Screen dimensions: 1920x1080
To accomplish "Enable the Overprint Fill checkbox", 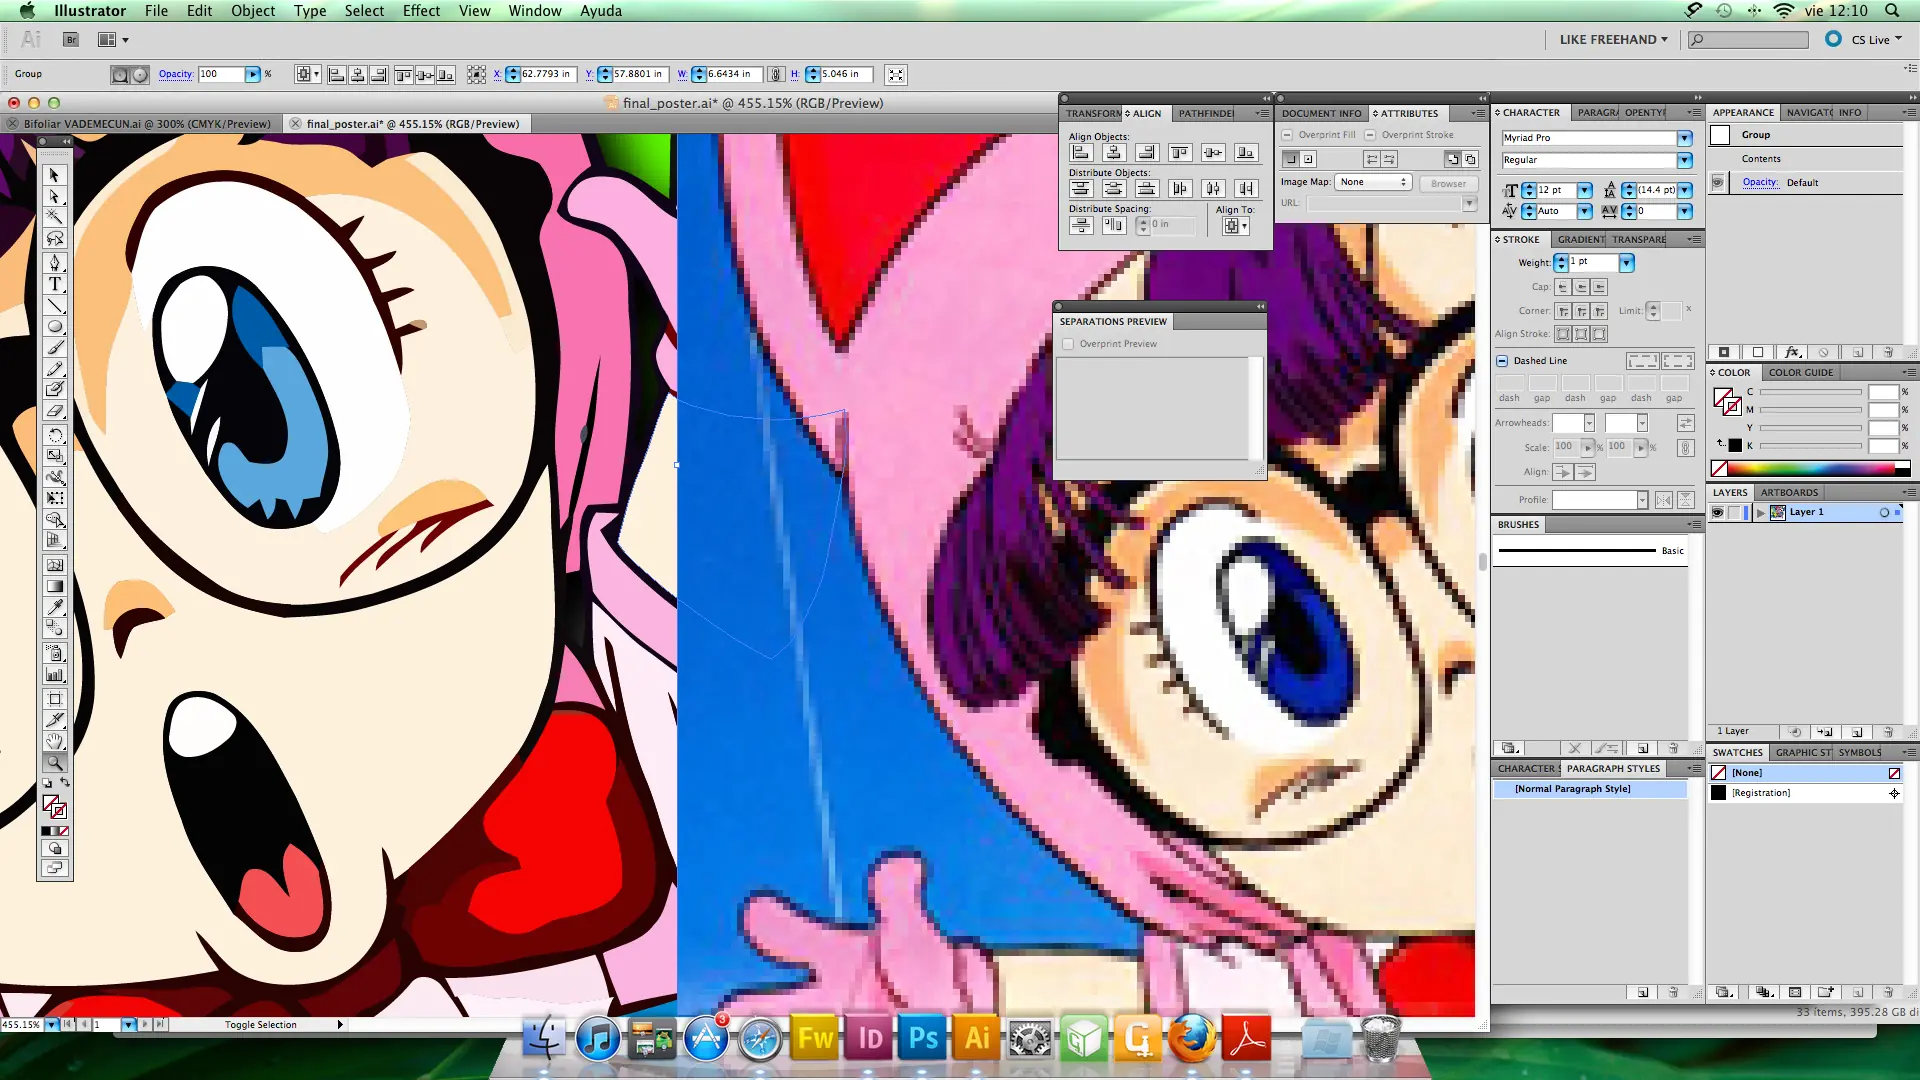I will [x=1288, y=135].
